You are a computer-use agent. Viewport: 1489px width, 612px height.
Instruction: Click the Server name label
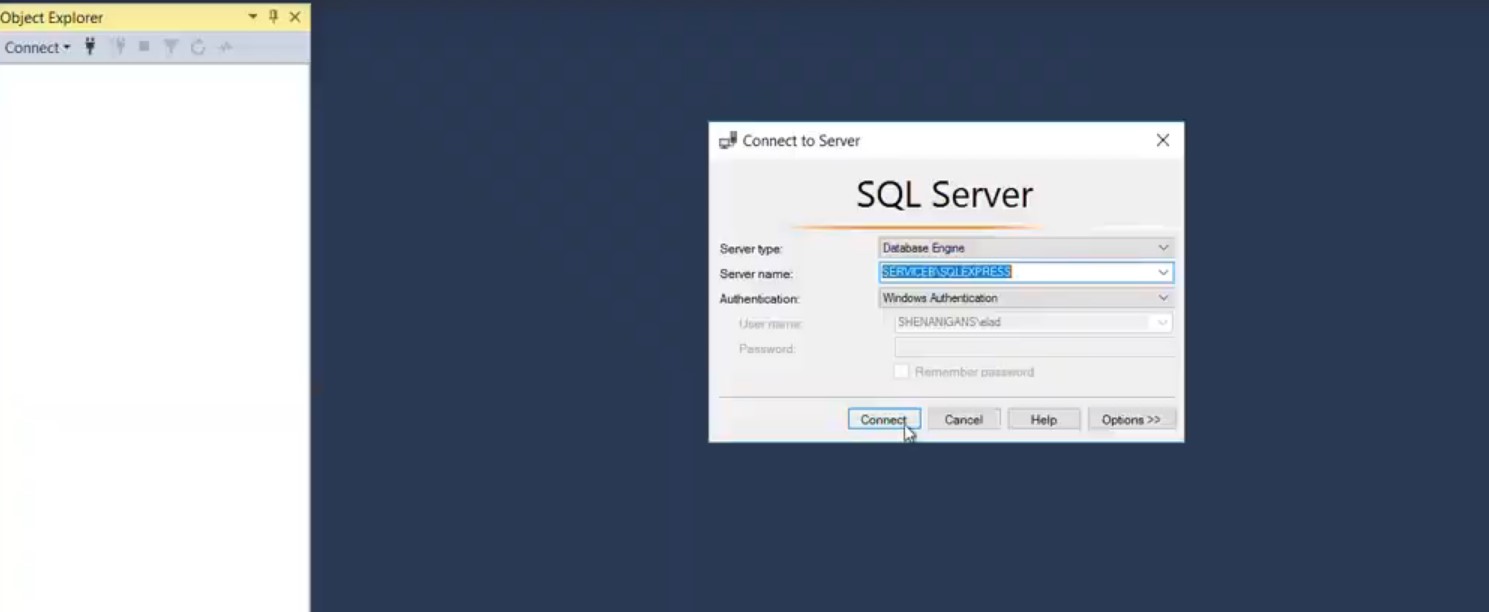point(756,274)
